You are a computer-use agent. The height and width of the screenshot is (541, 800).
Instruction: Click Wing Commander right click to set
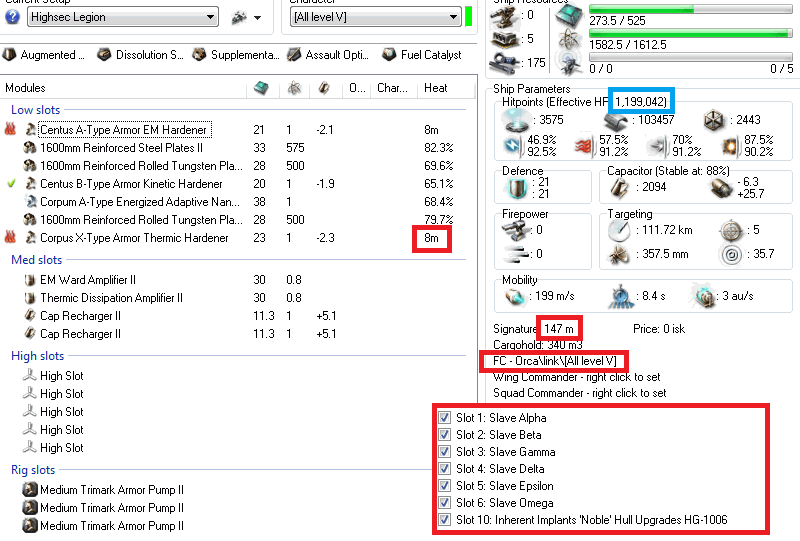point(577,377)
